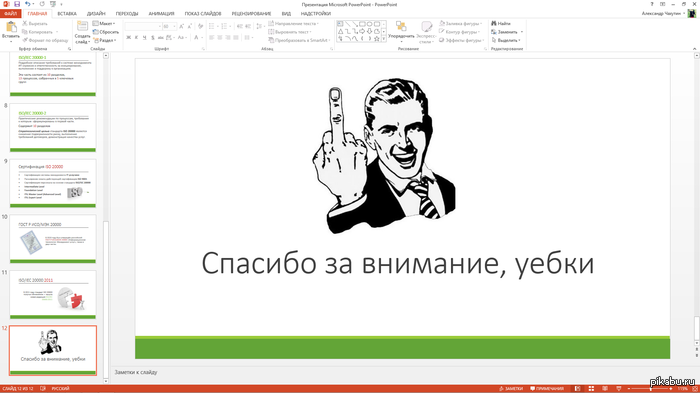
Task: Toggle align text left
Action: pos(212,38)
